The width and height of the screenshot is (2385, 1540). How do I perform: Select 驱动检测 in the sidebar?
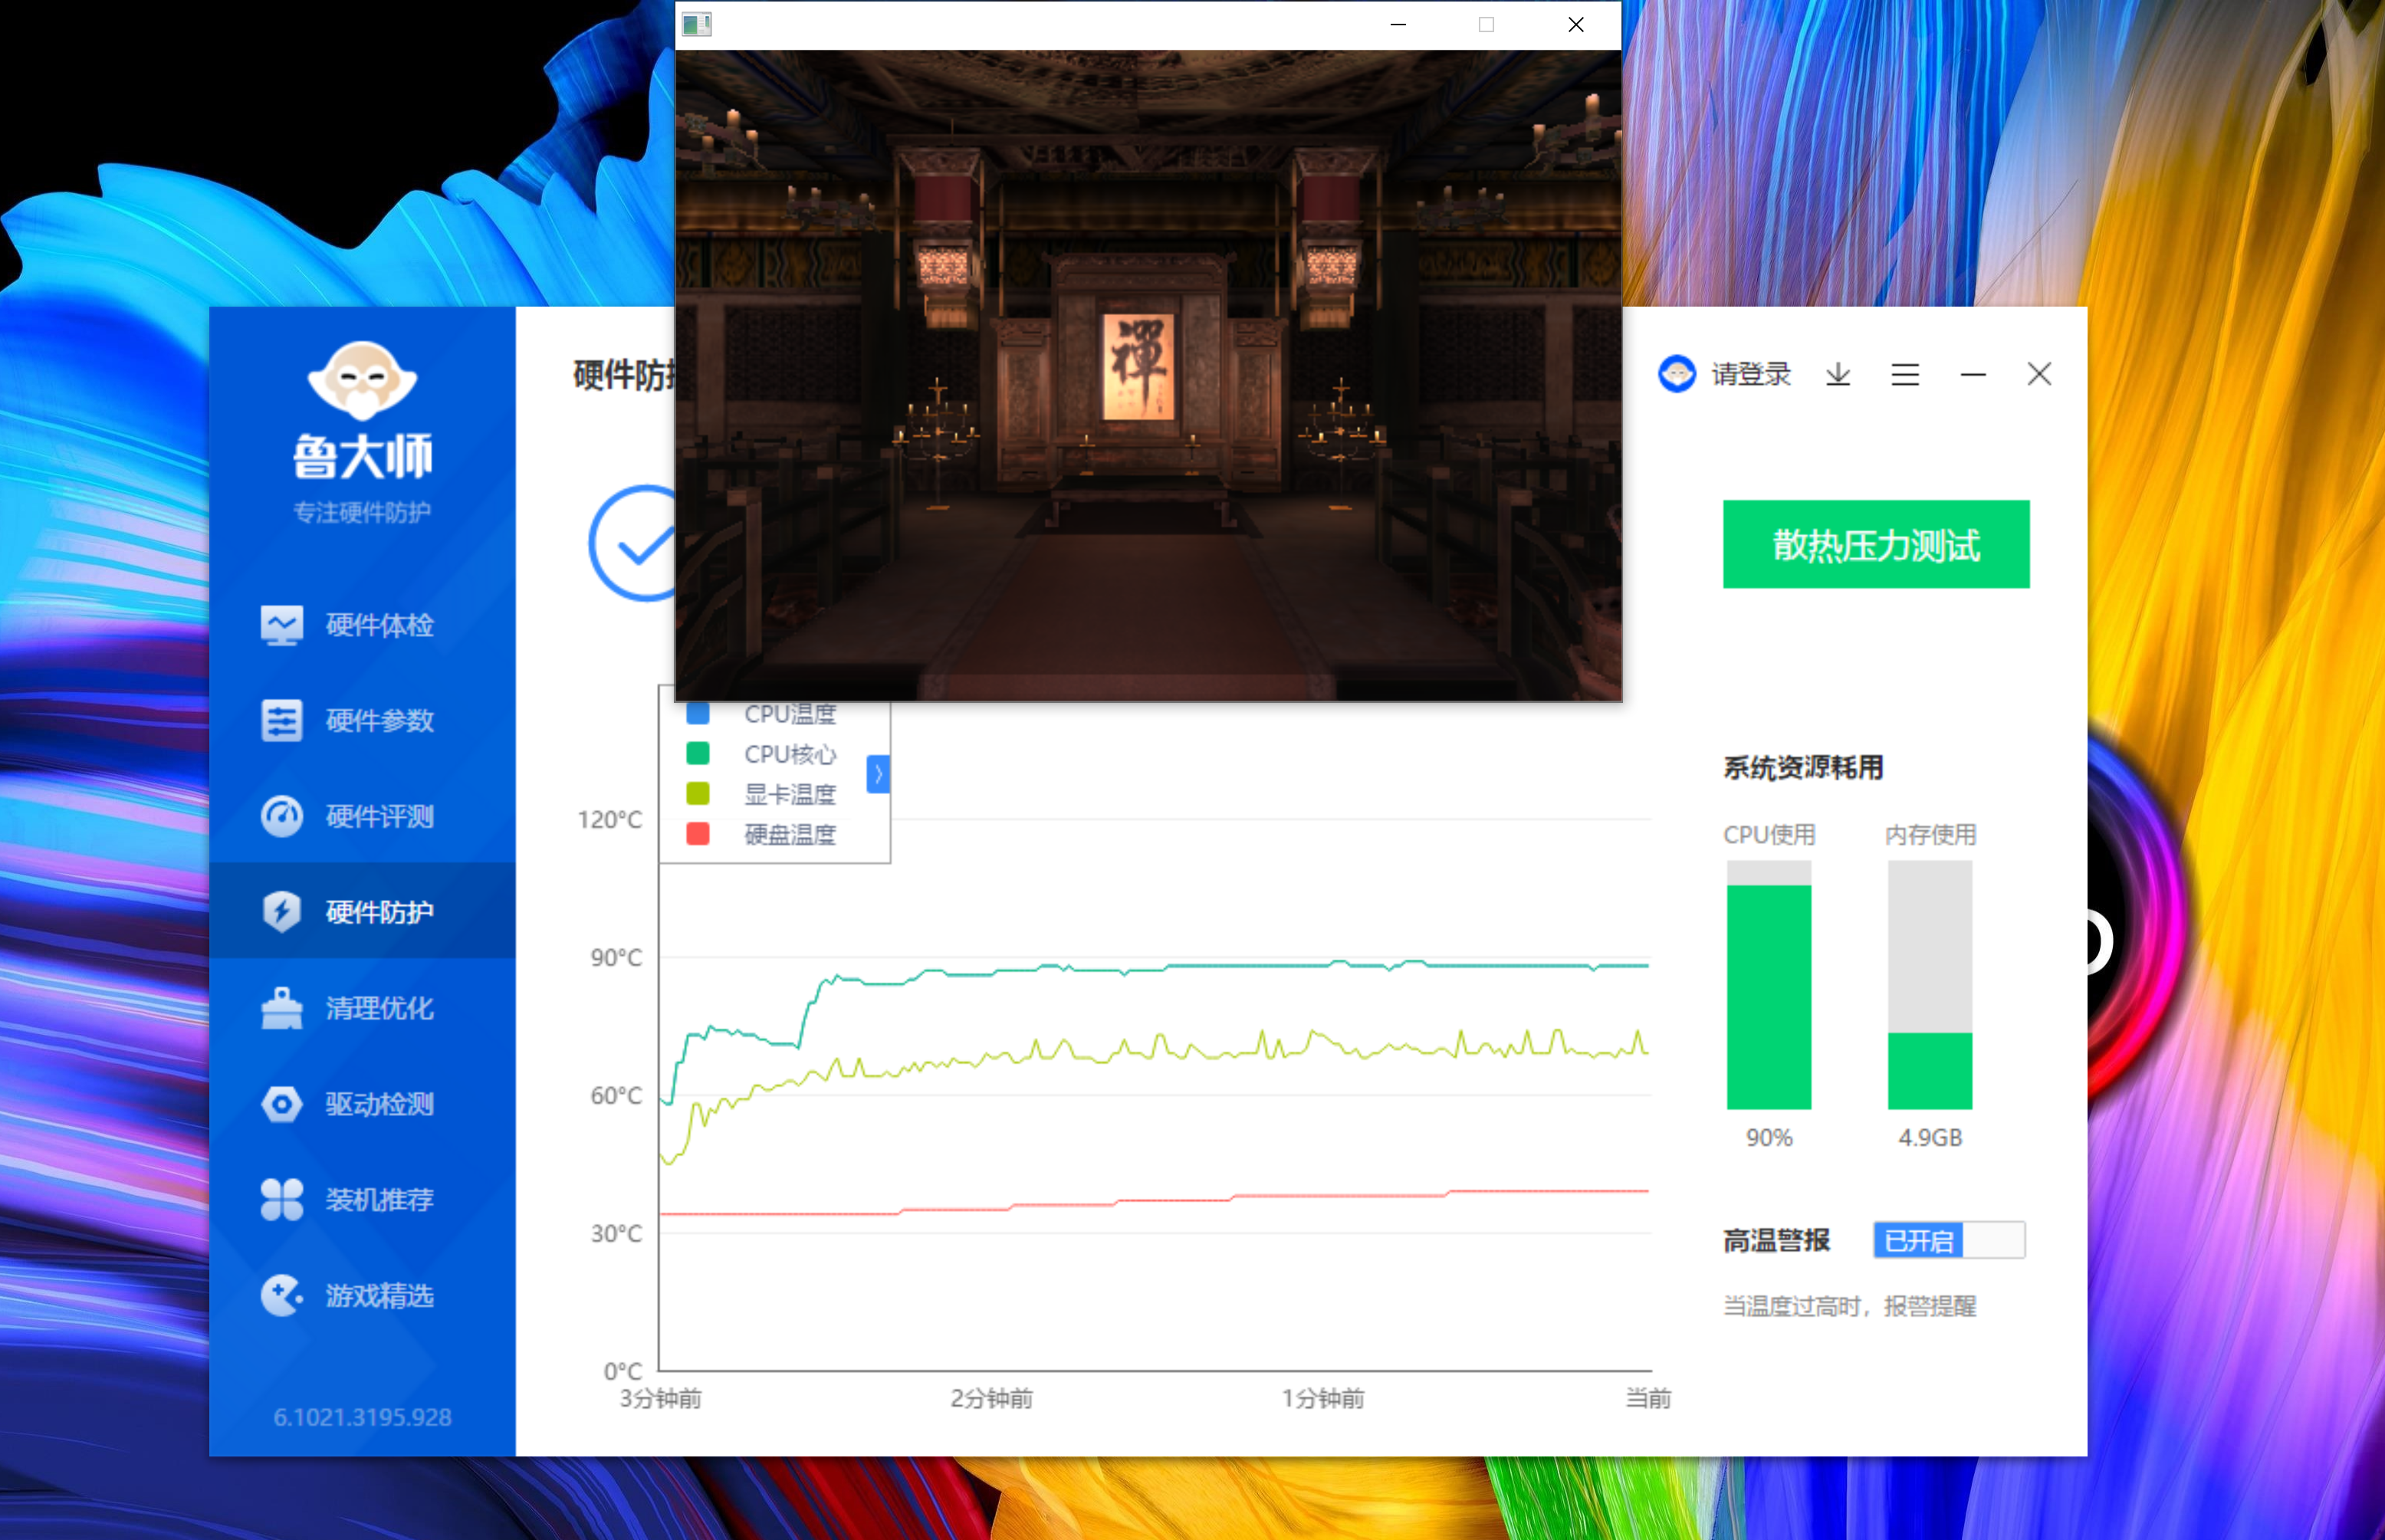[x=362, y=1104]
